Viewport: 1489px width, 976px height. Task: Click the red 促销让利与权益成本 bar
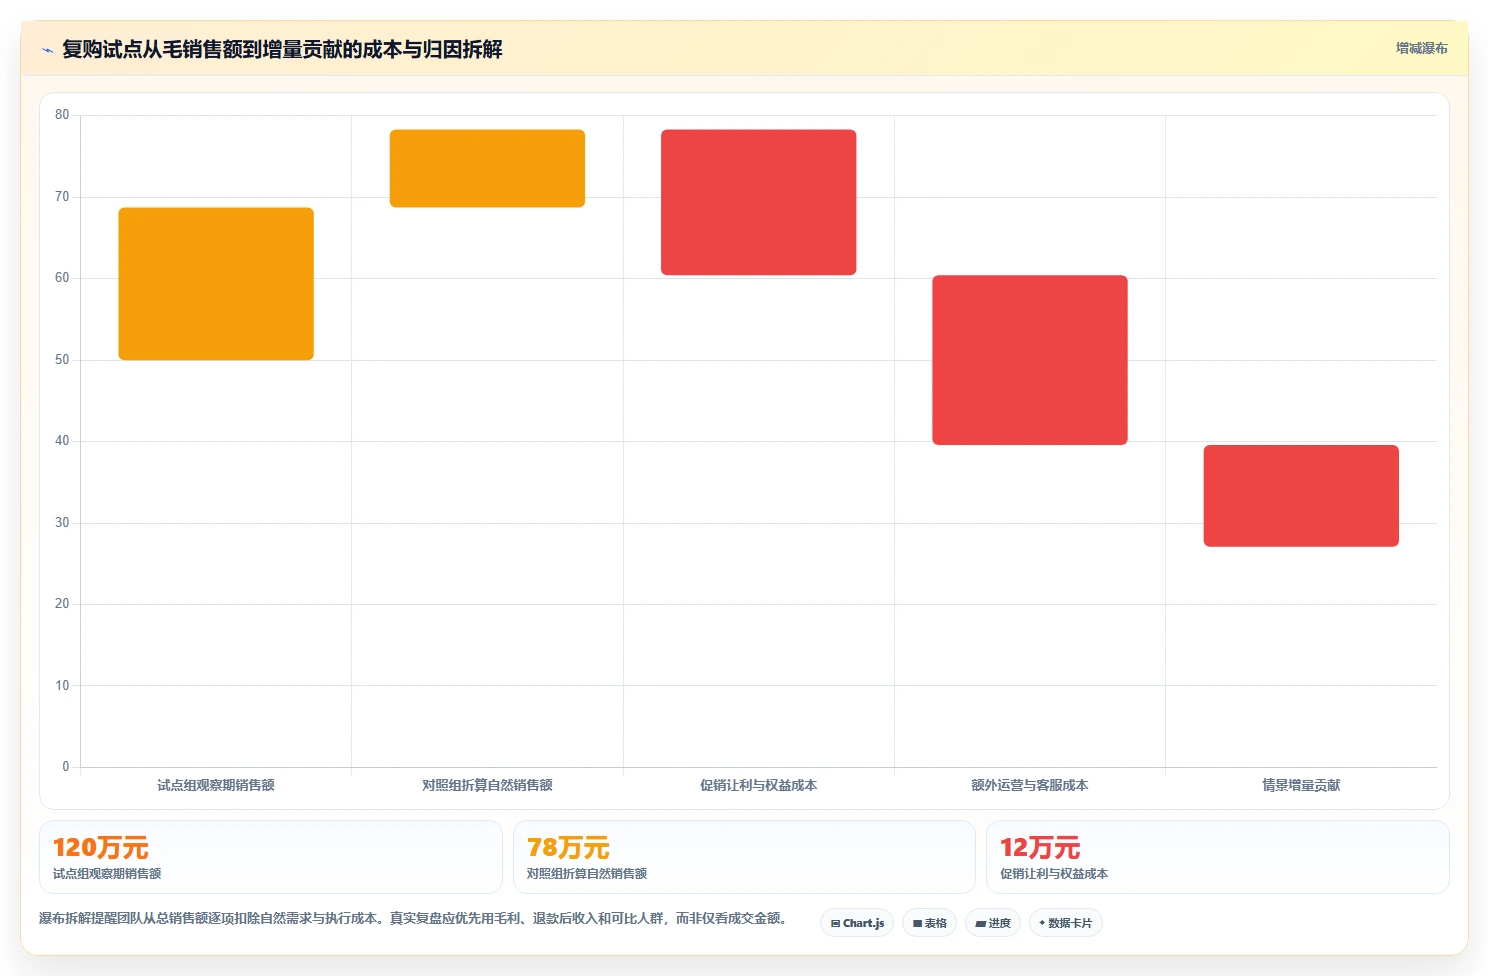tap(758, 202)
